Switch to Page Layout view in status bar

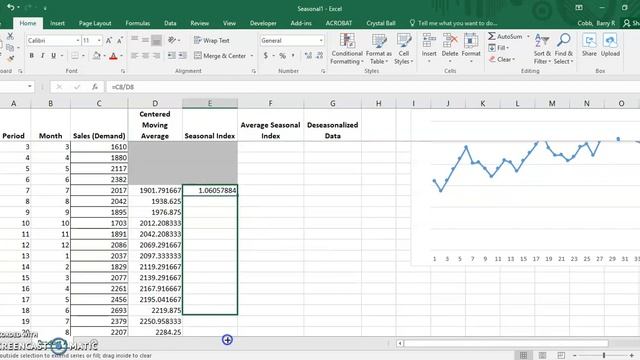pyautogui.click(x=542, y=356)
